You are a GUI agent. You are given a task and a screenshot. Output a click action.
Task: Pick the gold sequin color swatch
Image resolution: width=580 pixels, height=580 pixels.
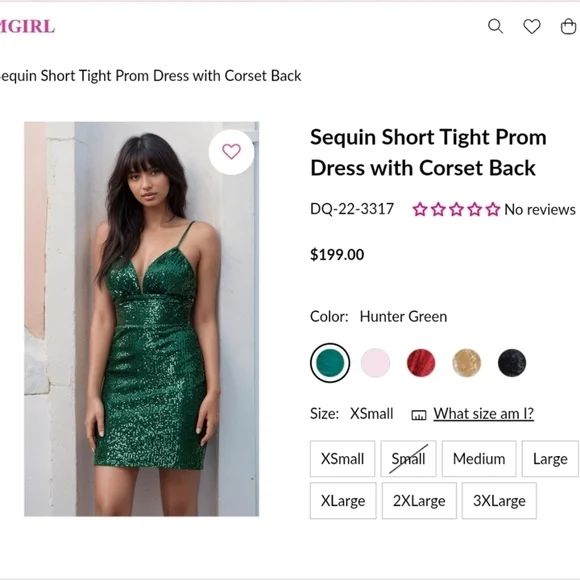pos(466,362)
